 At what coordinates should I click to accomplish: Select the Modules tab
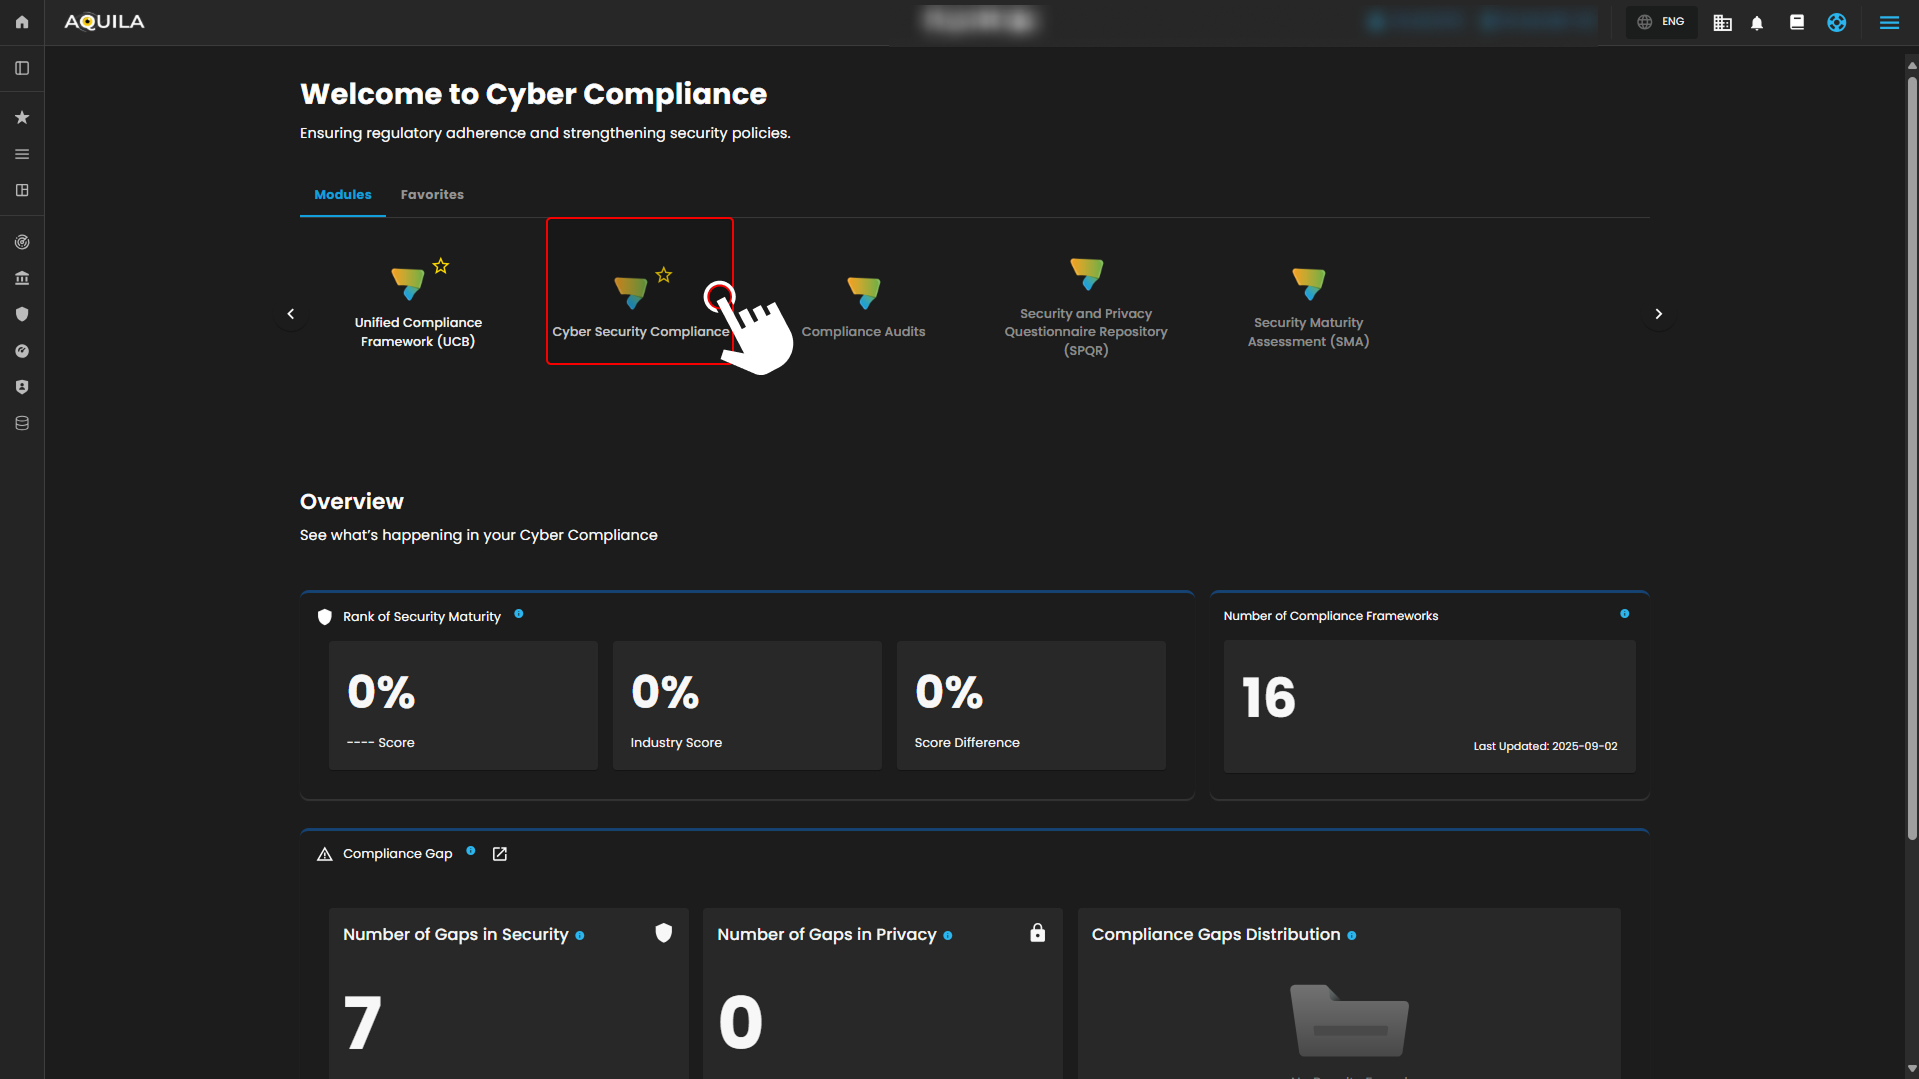tap(342, 195)
